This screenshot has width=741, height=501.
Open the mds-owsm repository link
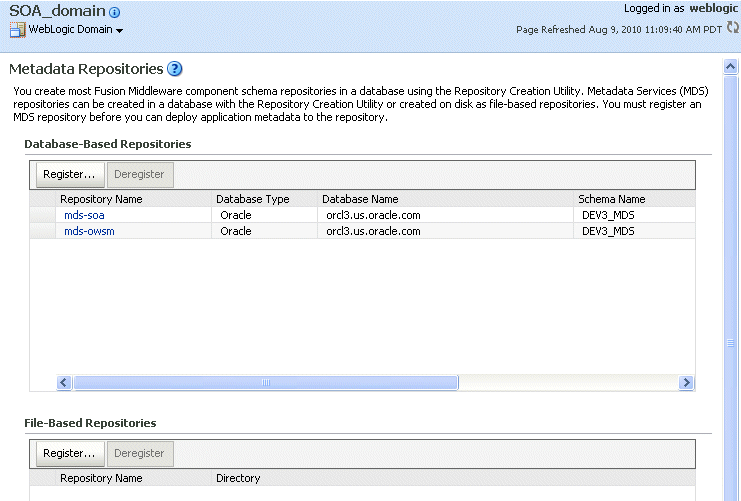click(89, 231)
